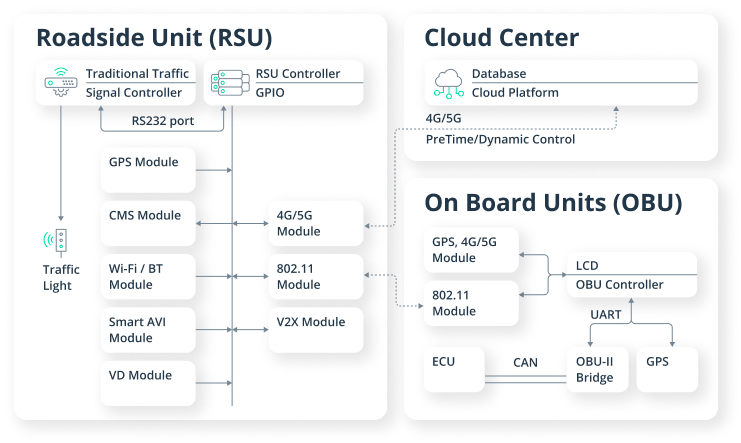Select the LCD OBU Controller box
The image size is (741, 443).
(x=630, y=276)
